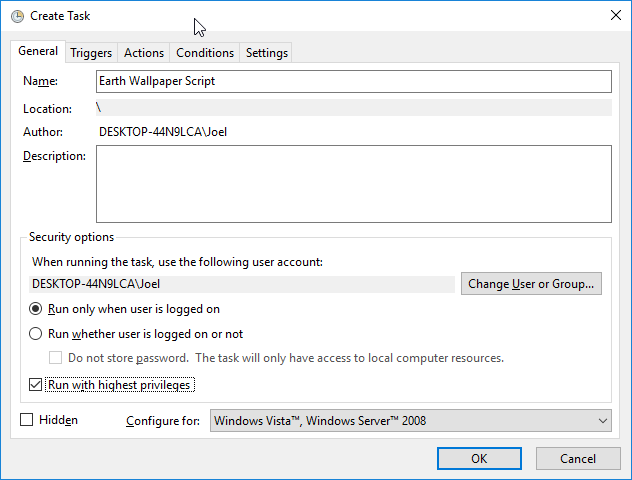Open the Triggers tab
Viewport: 632px width, 480px height.
[x=91, y=53]
